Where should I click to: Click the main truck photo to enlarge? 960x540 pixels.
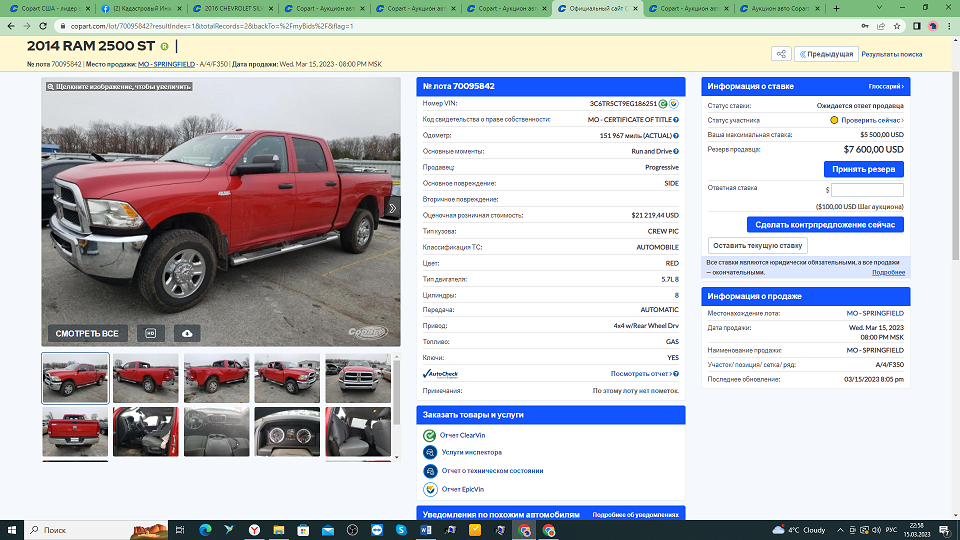(221, 212)
